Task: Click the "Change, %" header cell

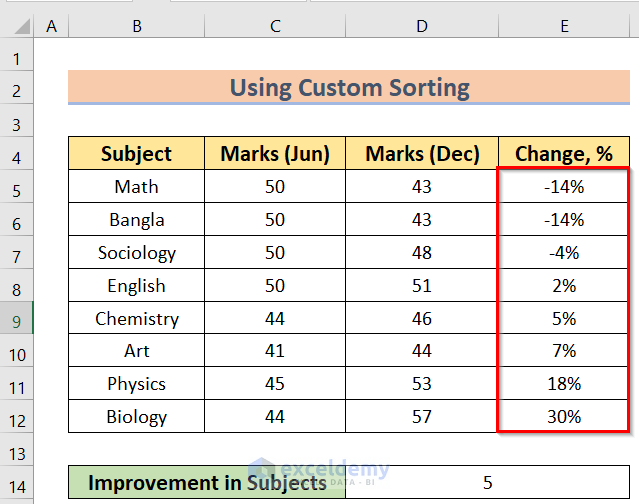Action: tap(564, 154)
